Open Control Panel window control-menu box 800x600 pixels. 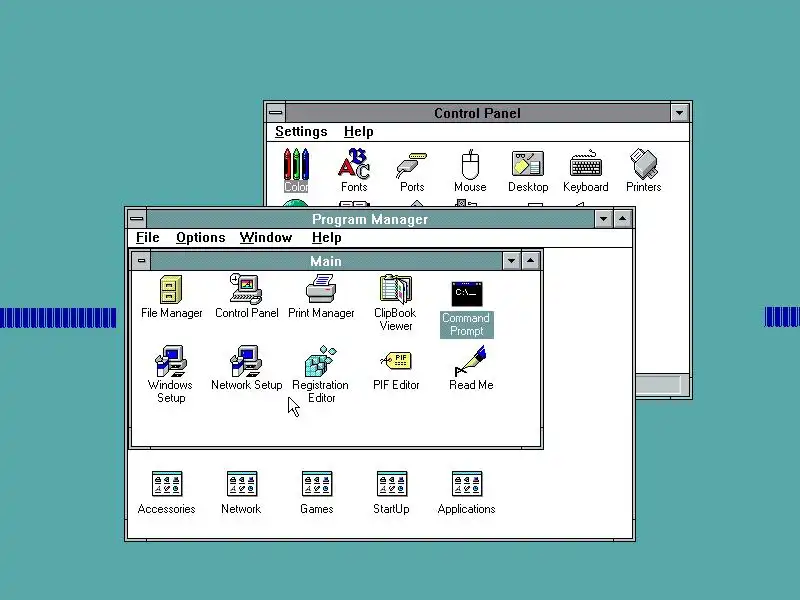(276, 113)
